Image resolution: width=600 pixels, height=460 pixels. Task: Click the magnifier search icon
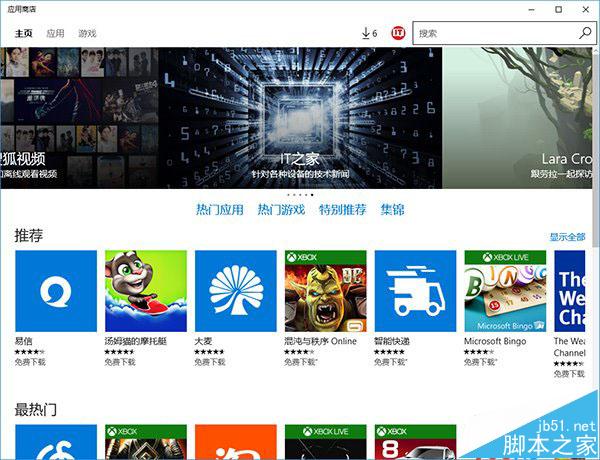coord(585,33)
